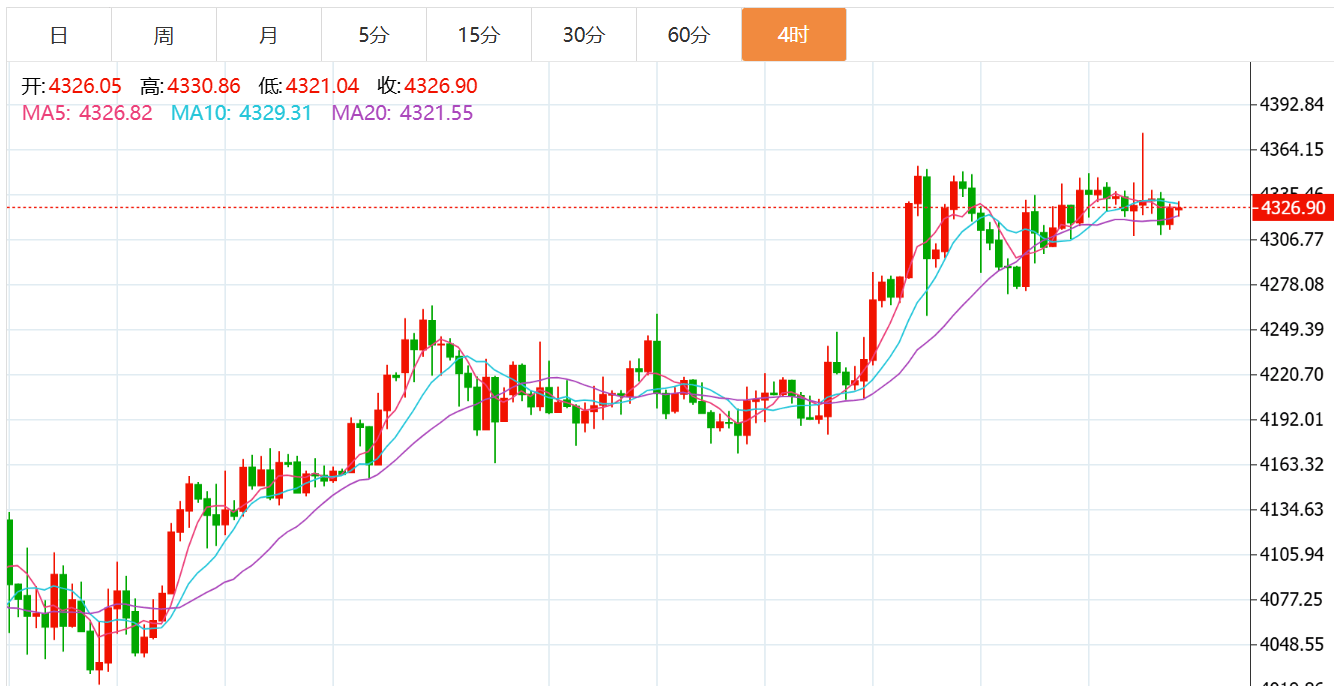Click the red current price tag 4326.90
Image resolution: width=1334 pixels, height=686 pixels.
pos(1293,208)
